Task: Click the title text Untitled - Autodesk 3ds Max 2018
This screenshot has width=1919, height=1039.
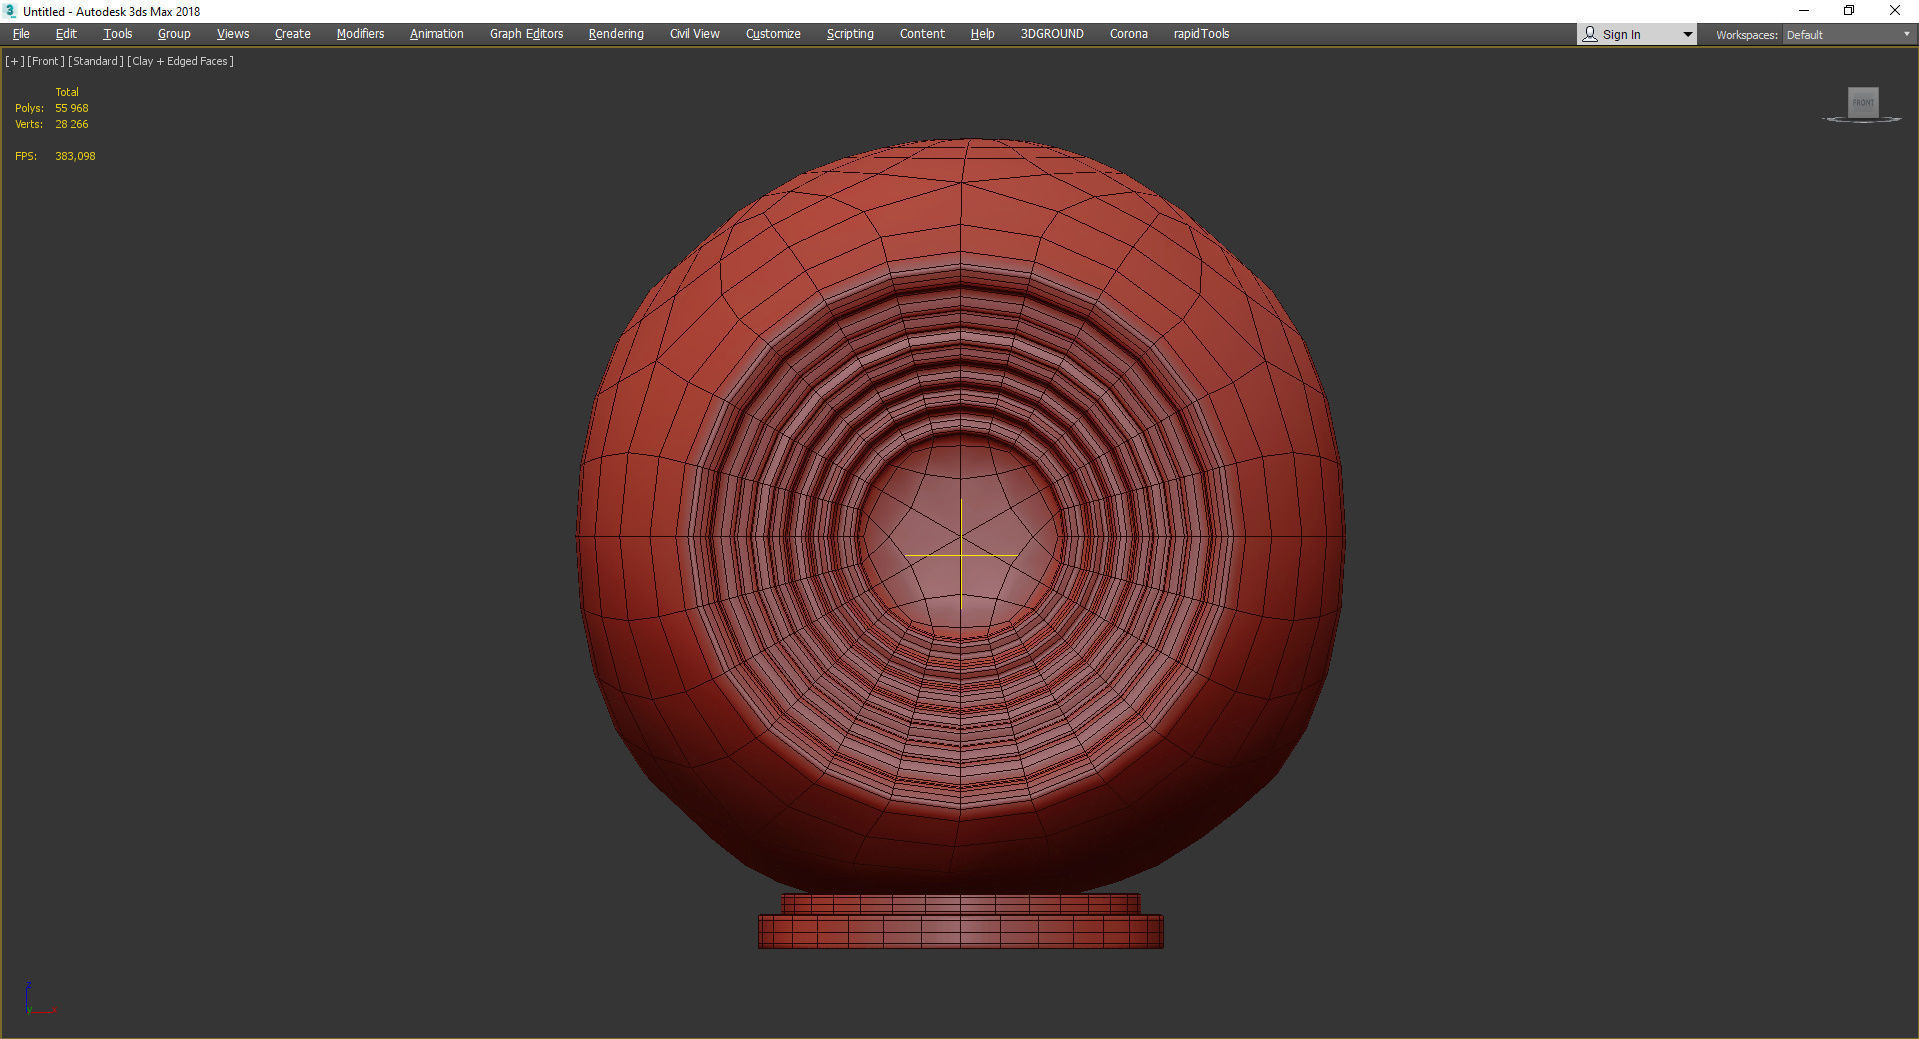Action: tap(111, 12)
